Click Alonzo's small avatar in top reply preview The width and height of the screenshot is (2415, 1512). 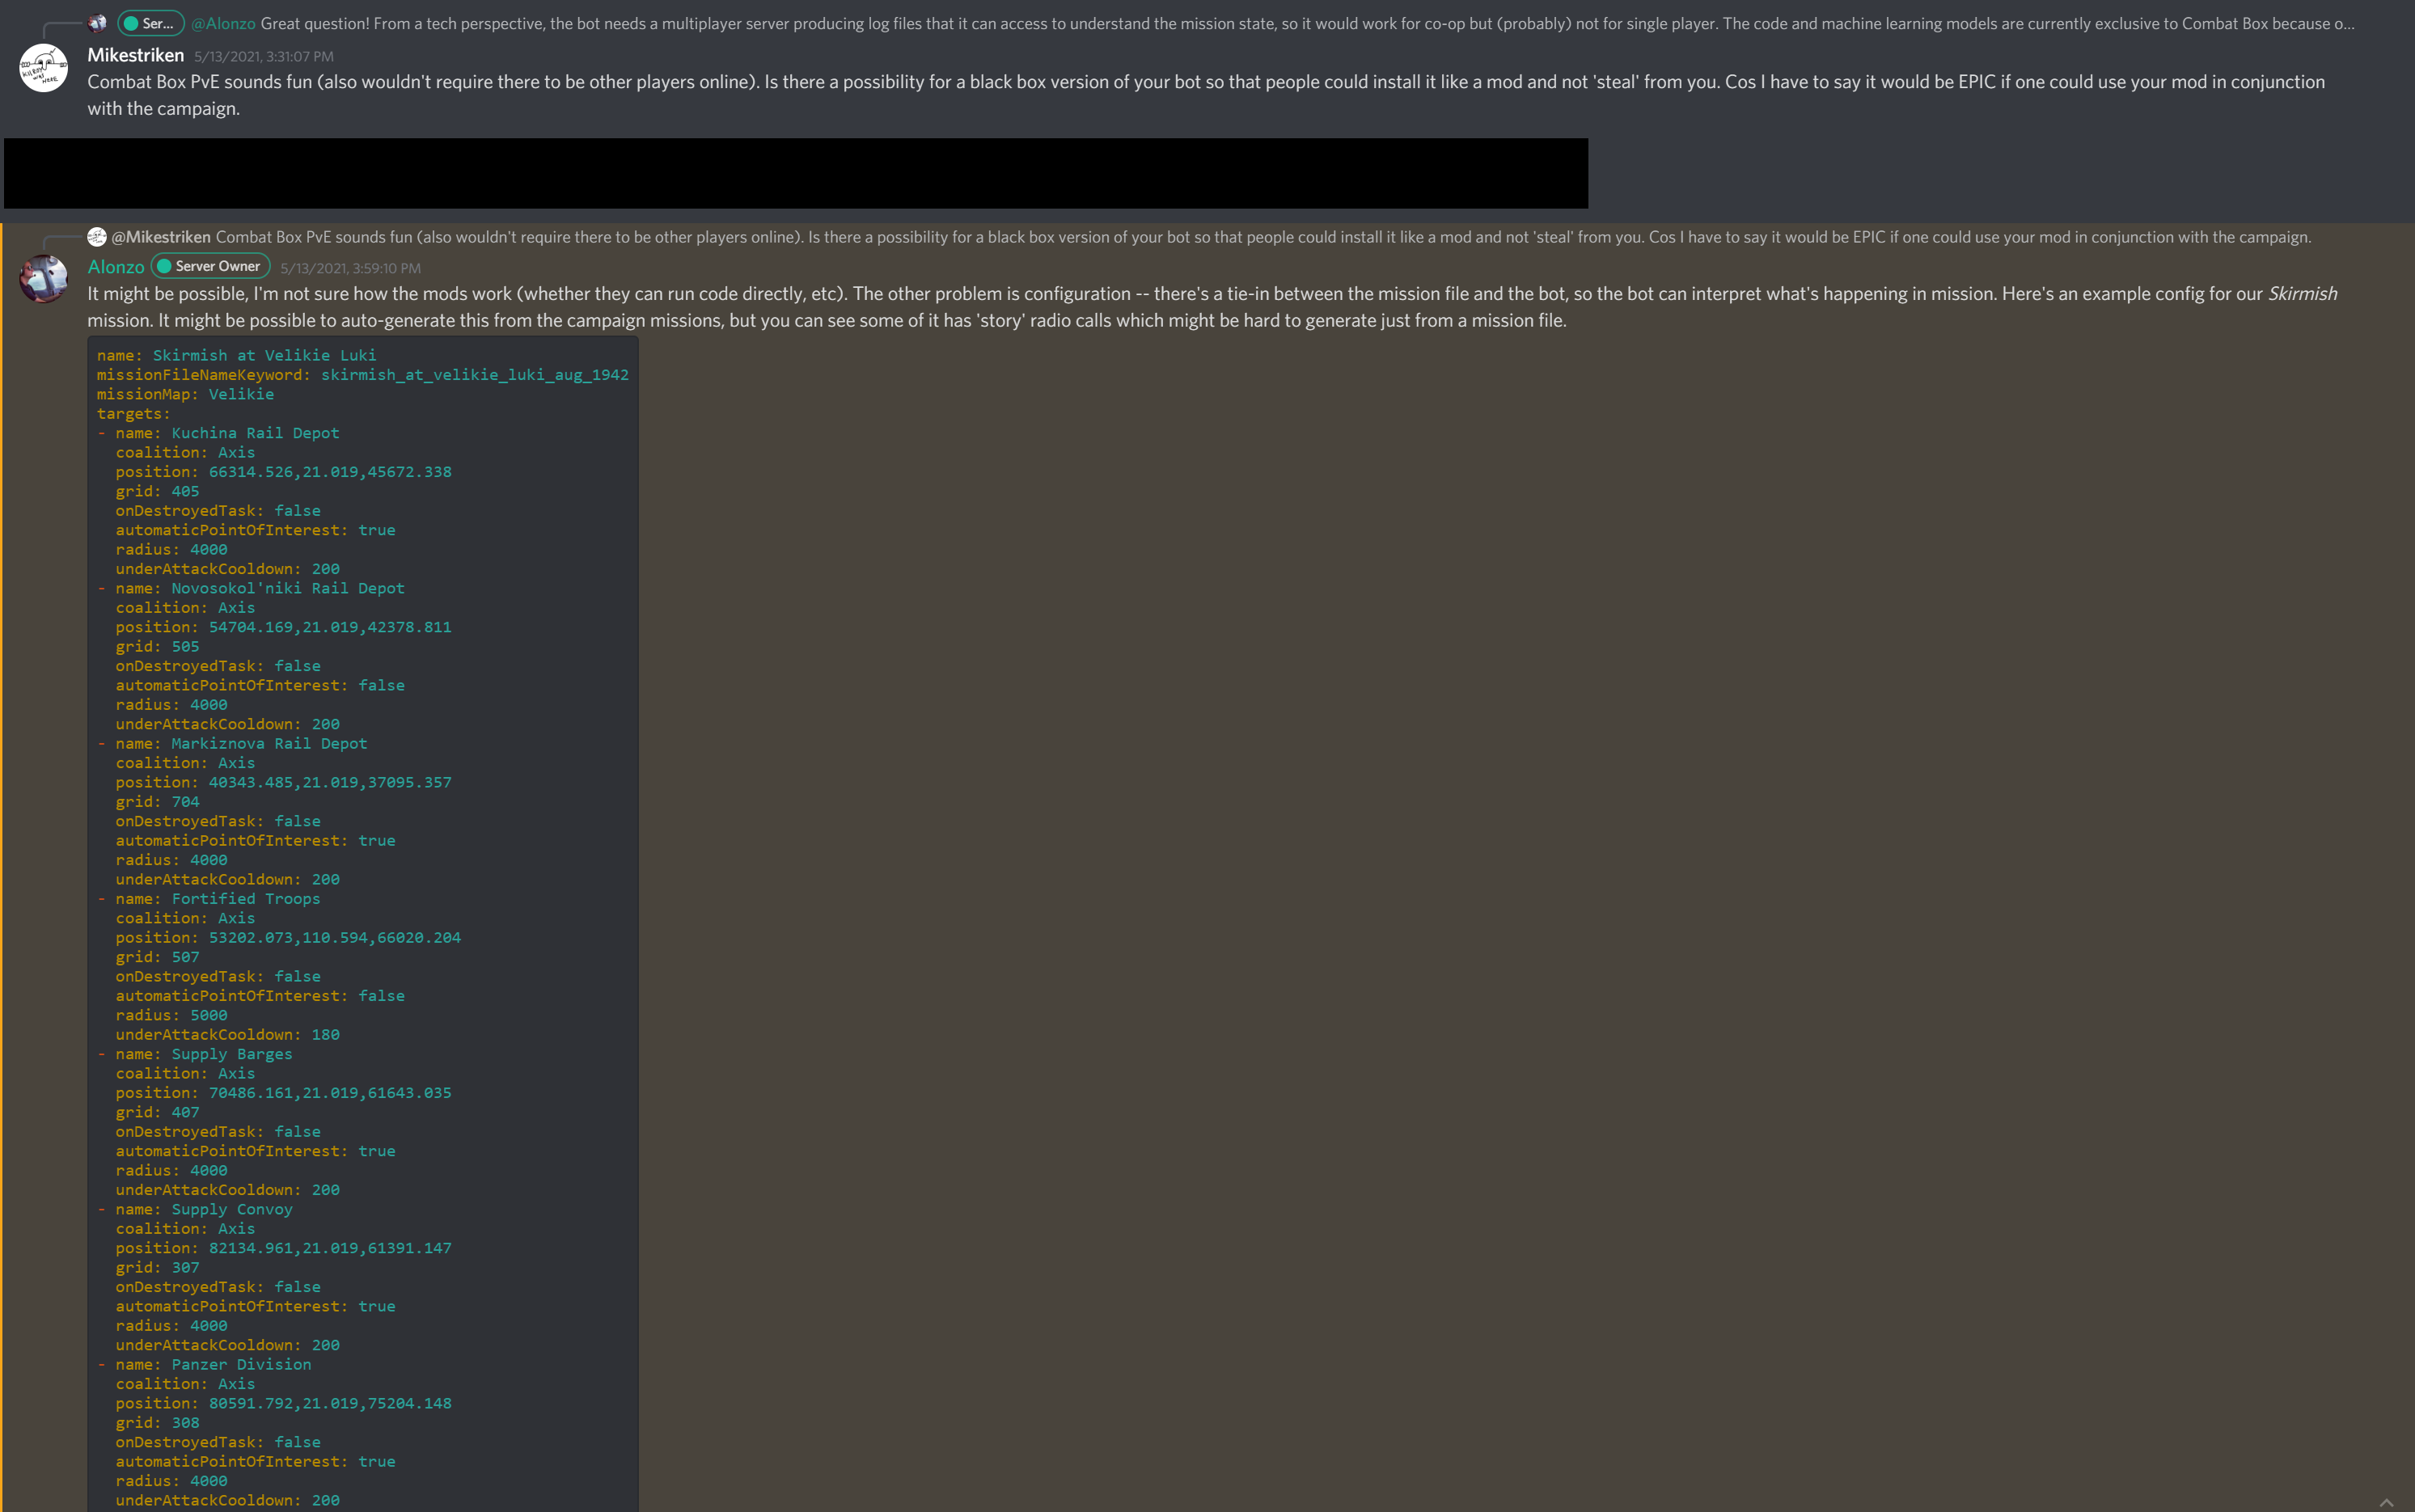click(x=97, y=23)
